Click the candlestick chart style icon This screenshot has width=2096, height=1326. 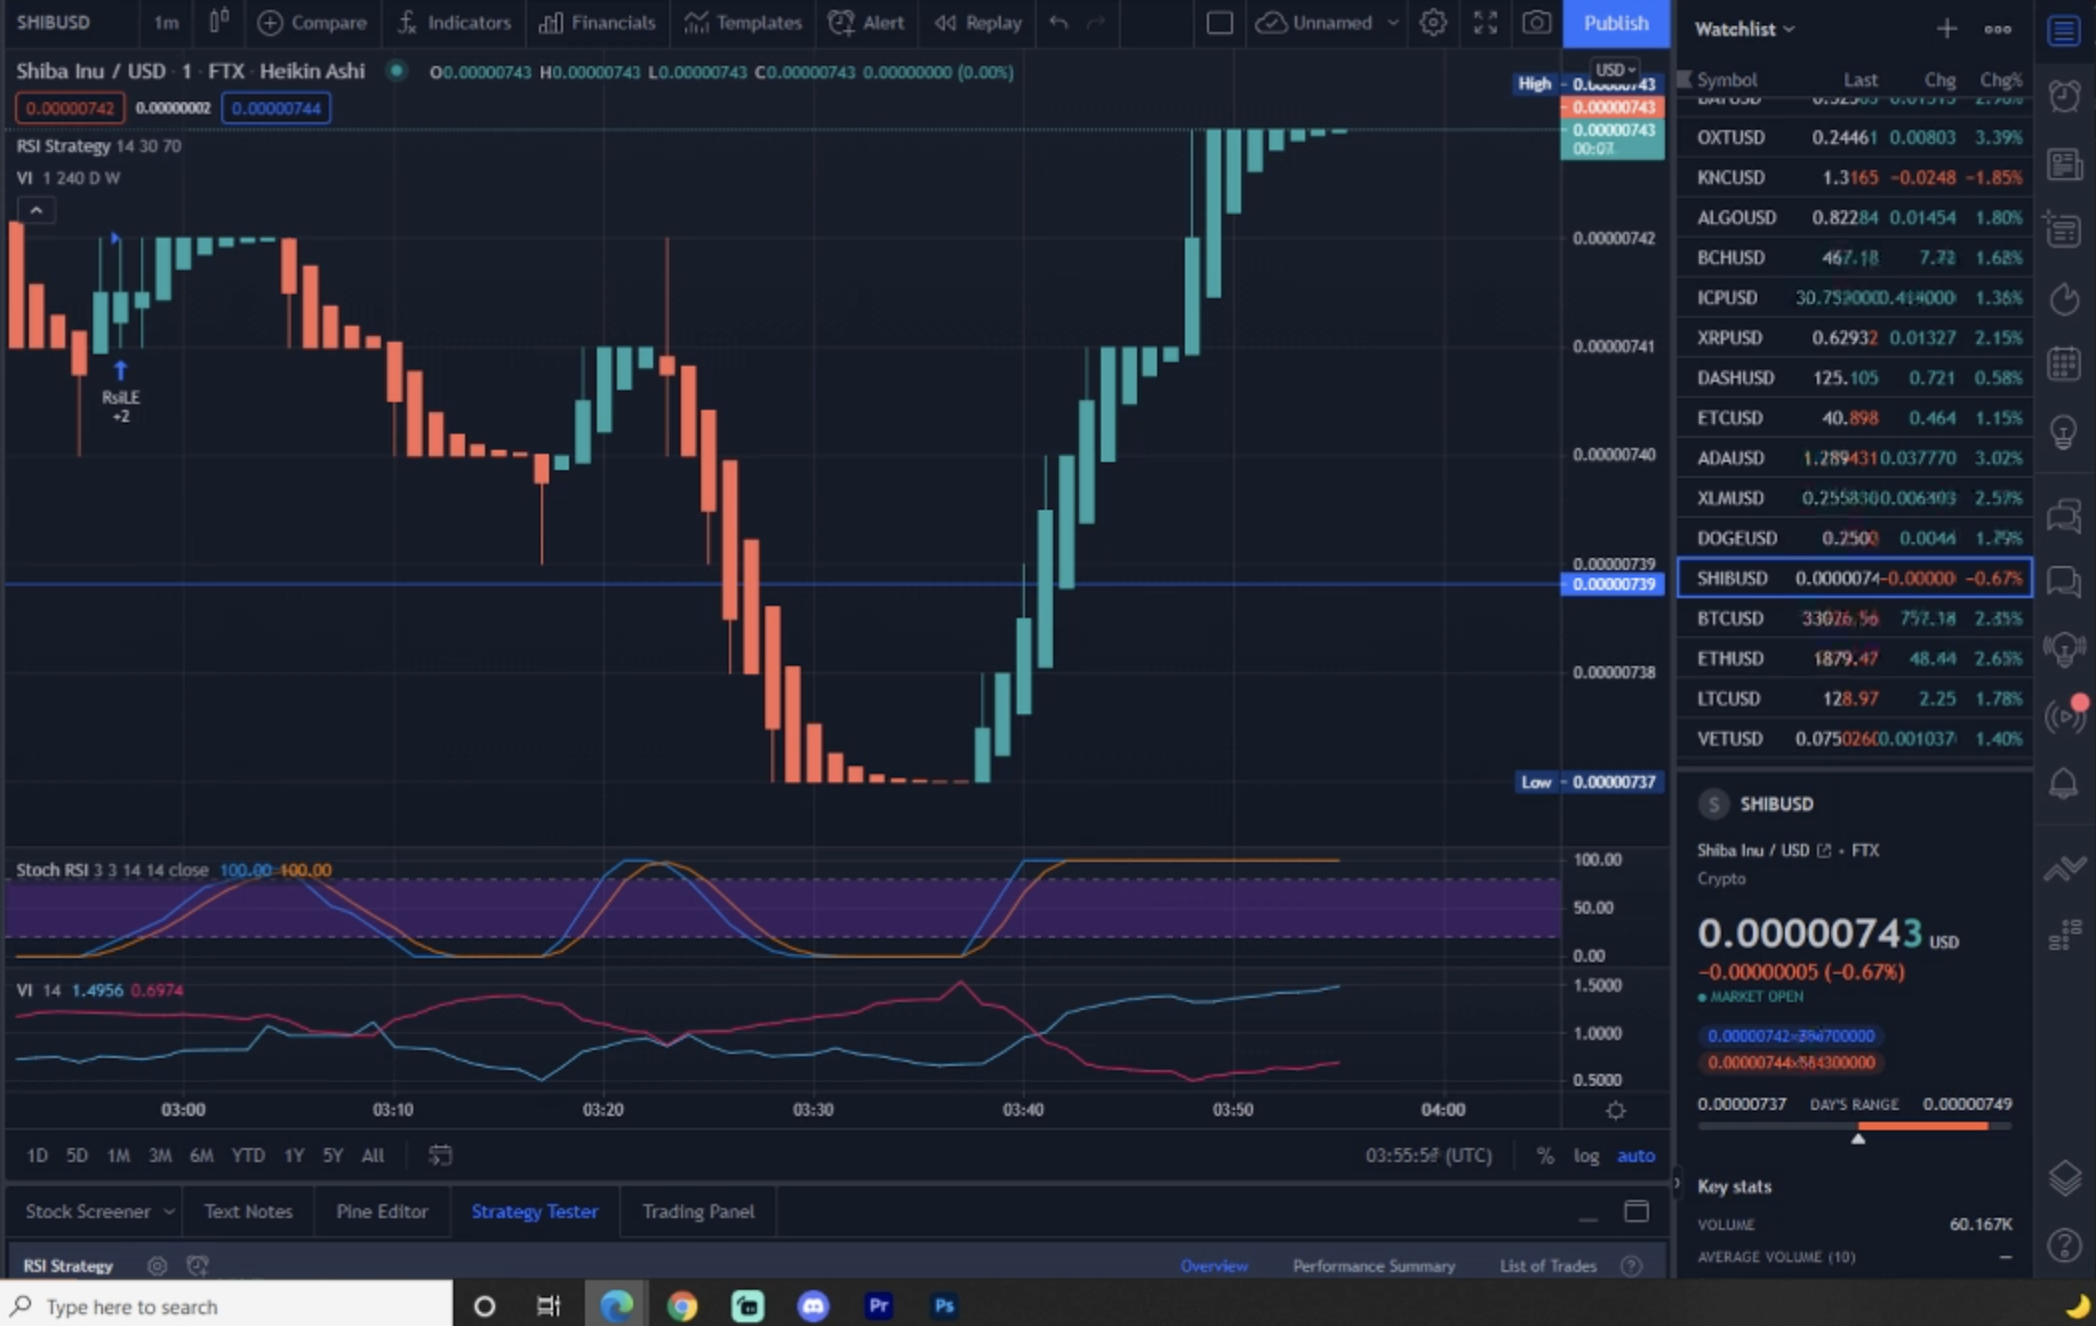219,22
